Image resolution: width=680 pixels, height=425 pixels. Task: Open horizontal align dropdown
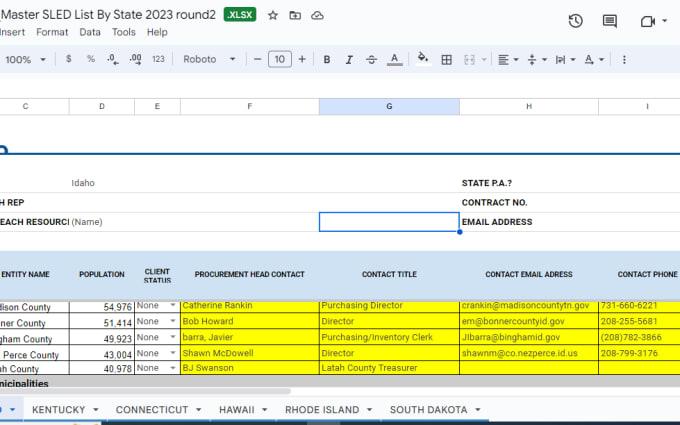(x=508, y=59)
